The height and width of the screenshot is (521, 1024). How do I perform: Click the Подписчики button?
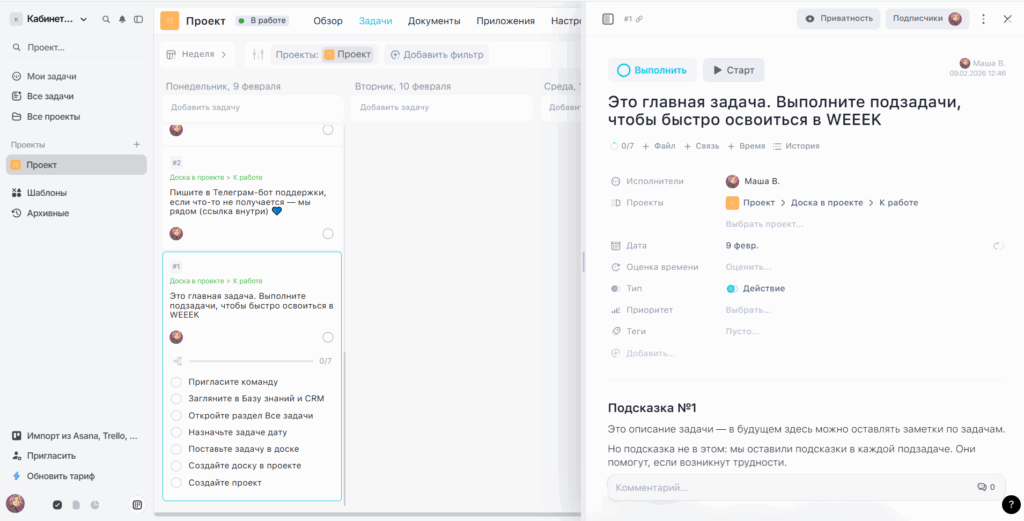point(927,18)
